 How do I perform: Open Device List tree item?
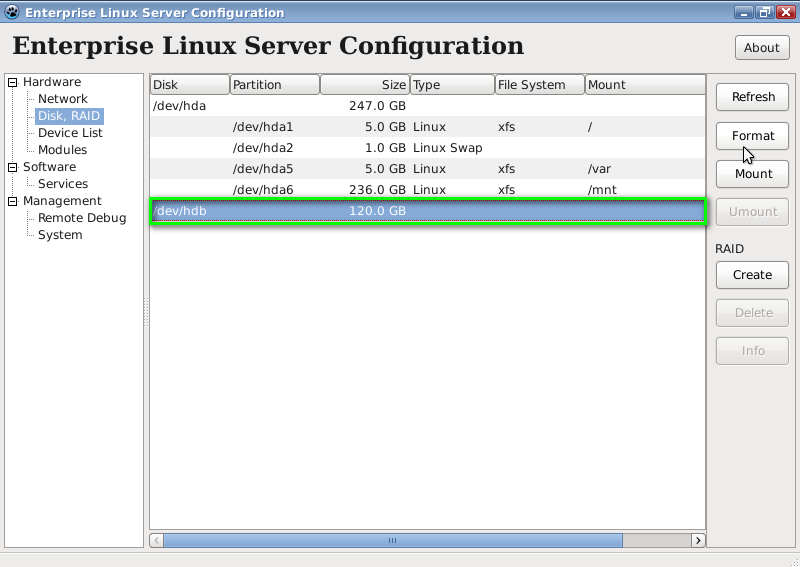70,133
